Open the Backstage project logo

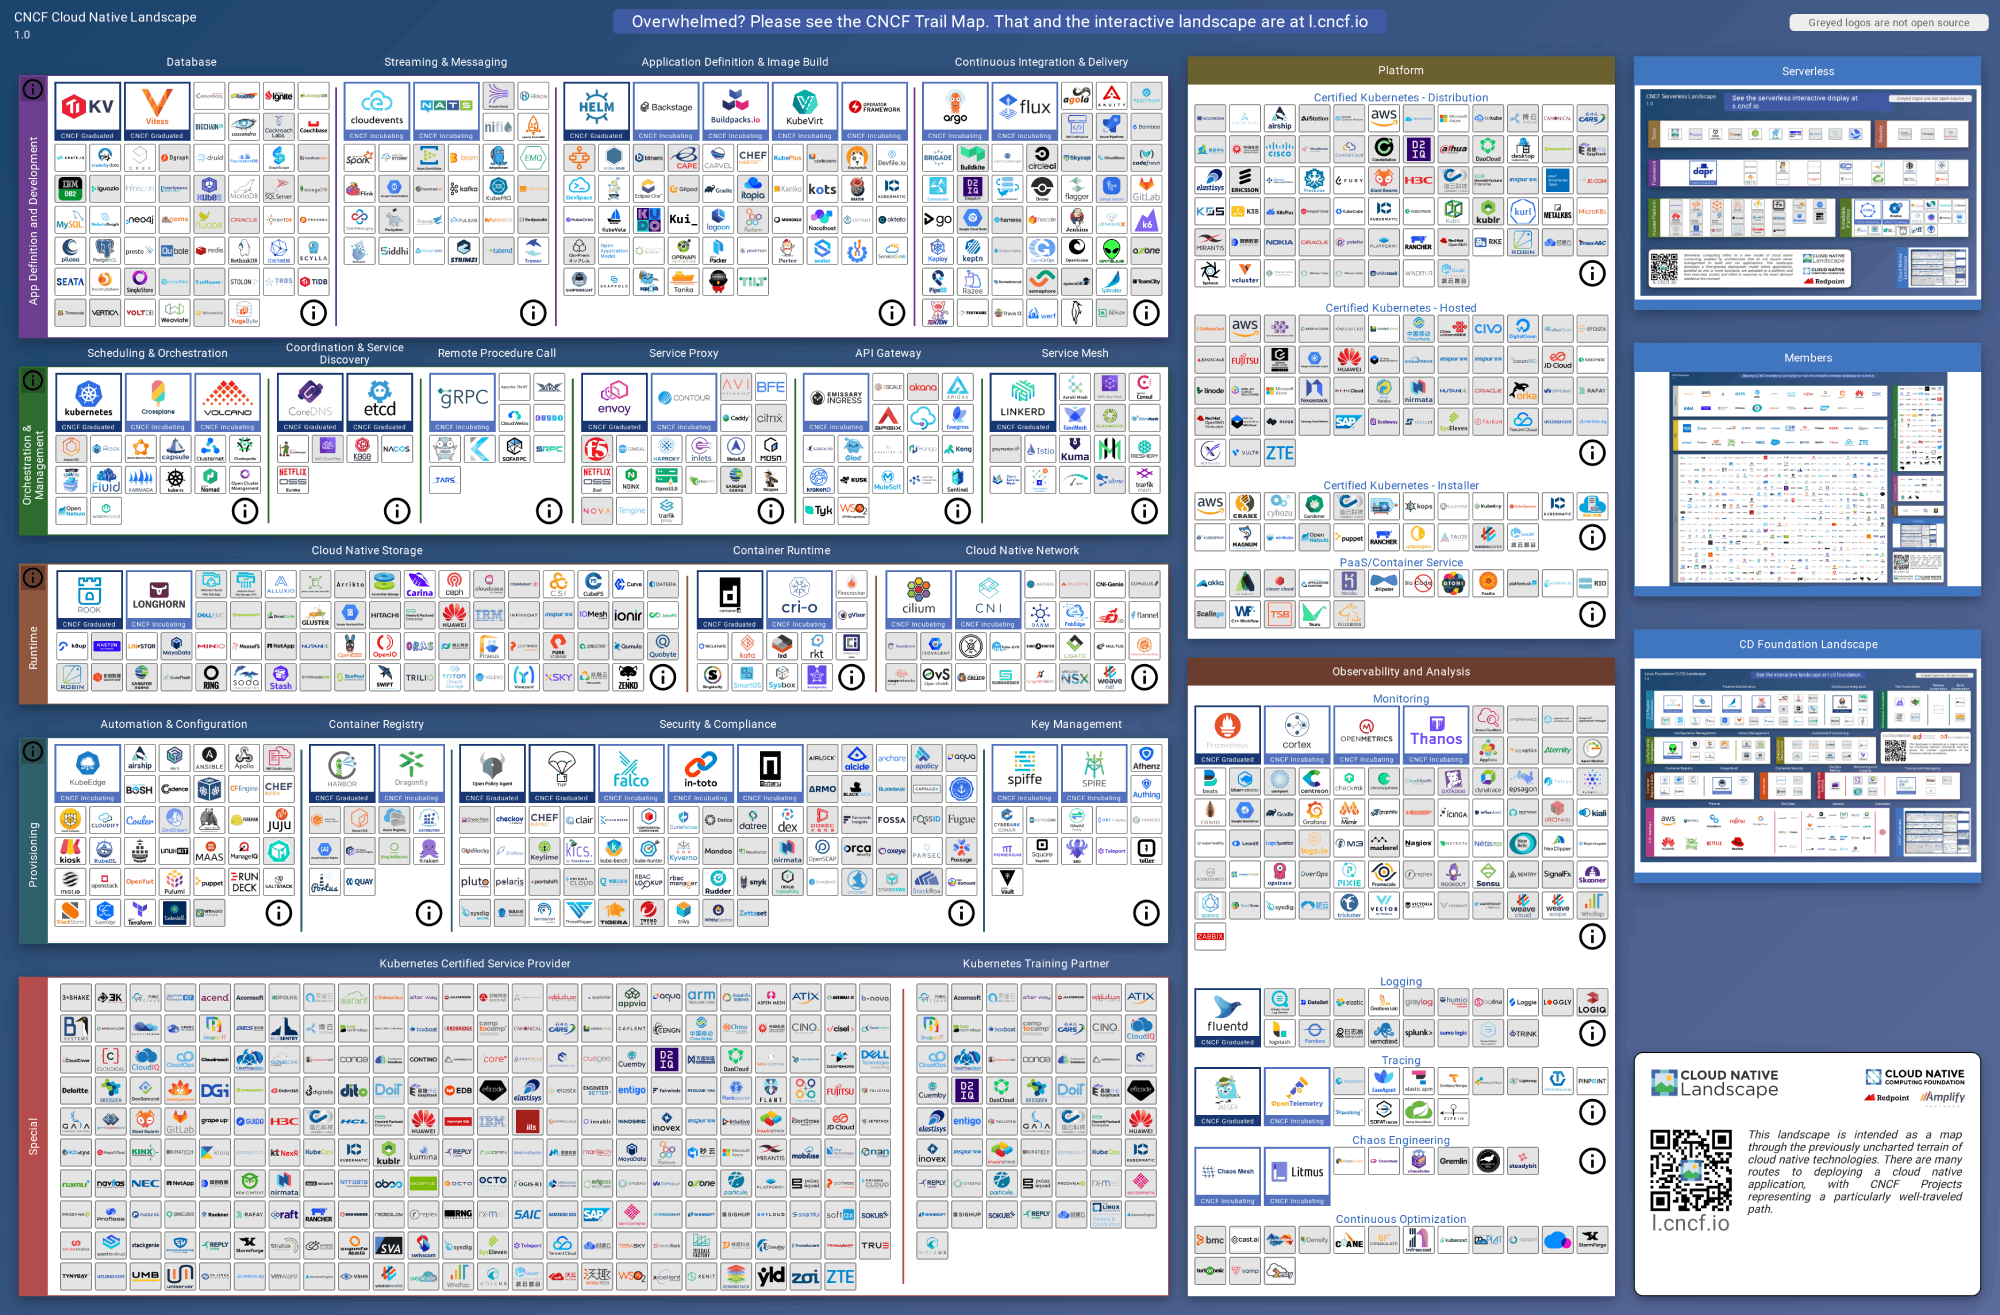point(666,111)
